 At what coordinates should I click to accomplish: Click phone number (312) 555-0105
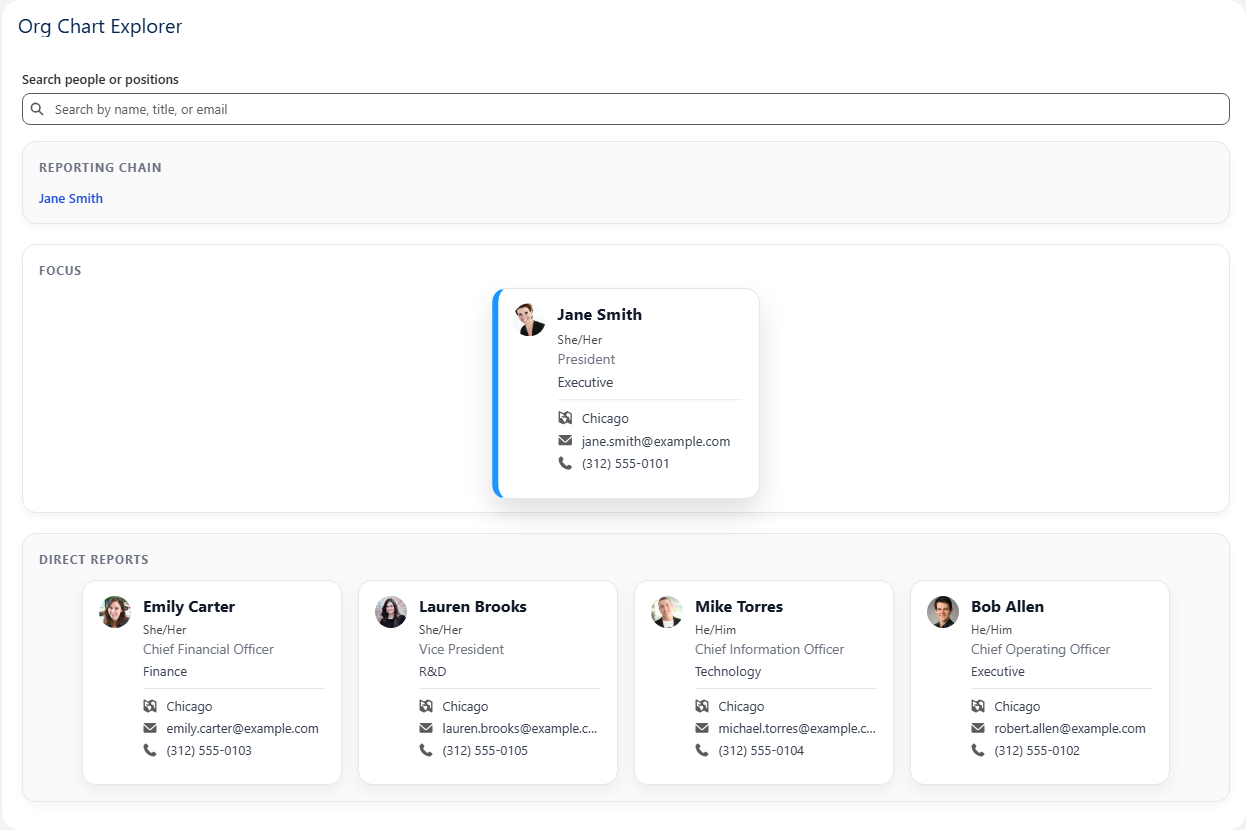pos(485,750)
